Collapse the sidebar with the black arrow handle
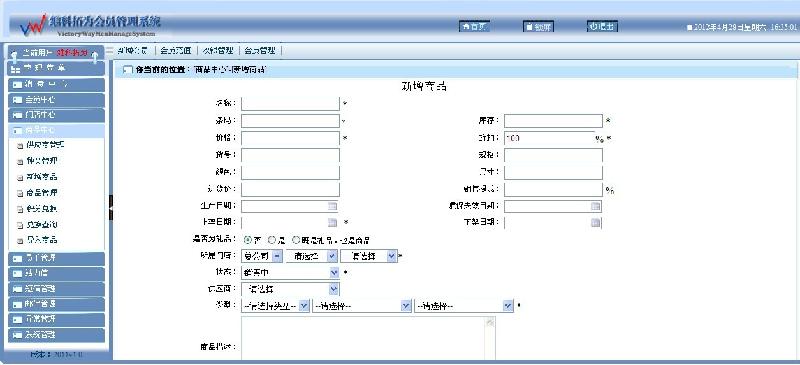Viewport: 800px width, 365px height. coord(111,208)
